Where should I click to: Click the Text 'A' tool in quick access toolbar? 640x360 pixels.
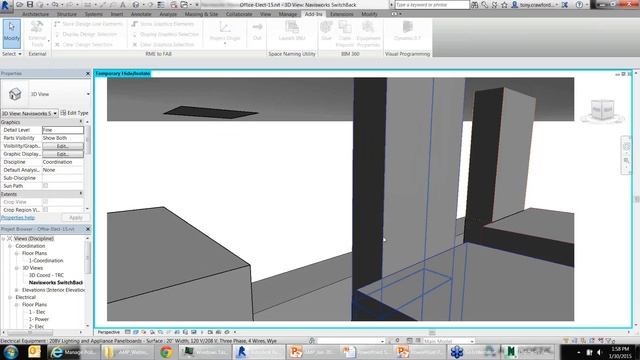pos(122,4)
